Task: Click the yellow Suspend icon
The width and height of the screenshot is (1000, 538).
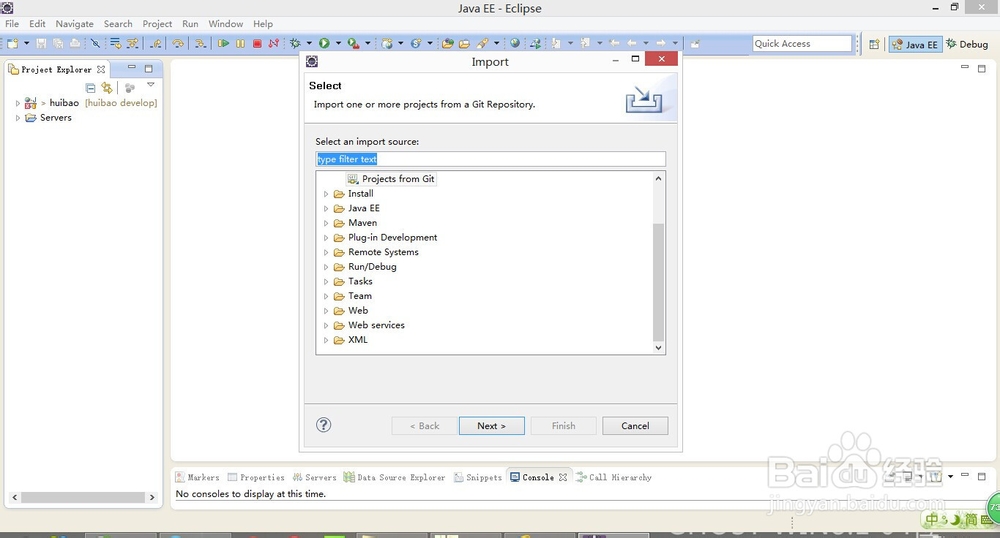Action: (x=240, y=43)
